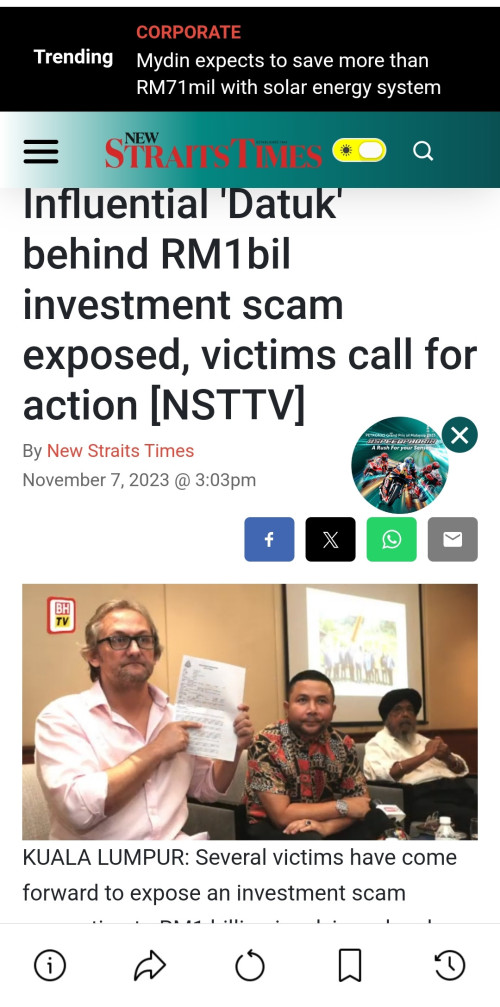
Task: Tap the Trending label in top bar
Action: pos(73,57)
